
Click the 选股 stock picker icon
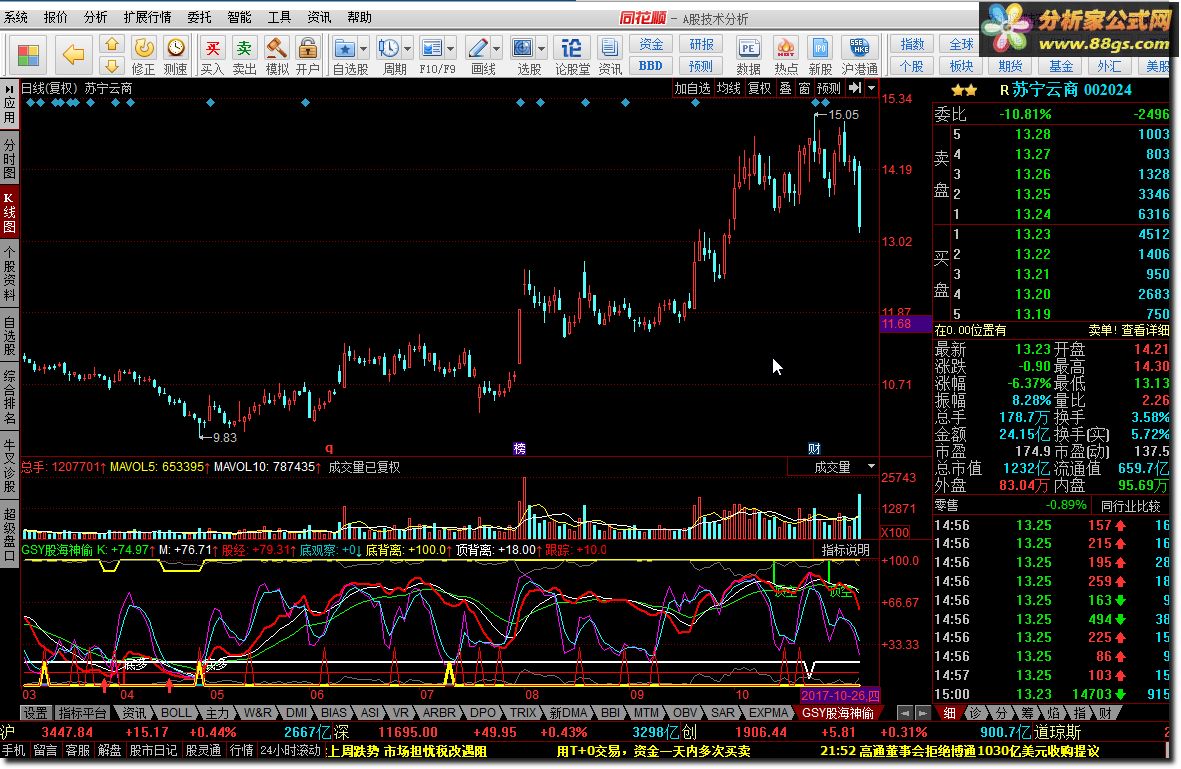click(x=523, y=48)
